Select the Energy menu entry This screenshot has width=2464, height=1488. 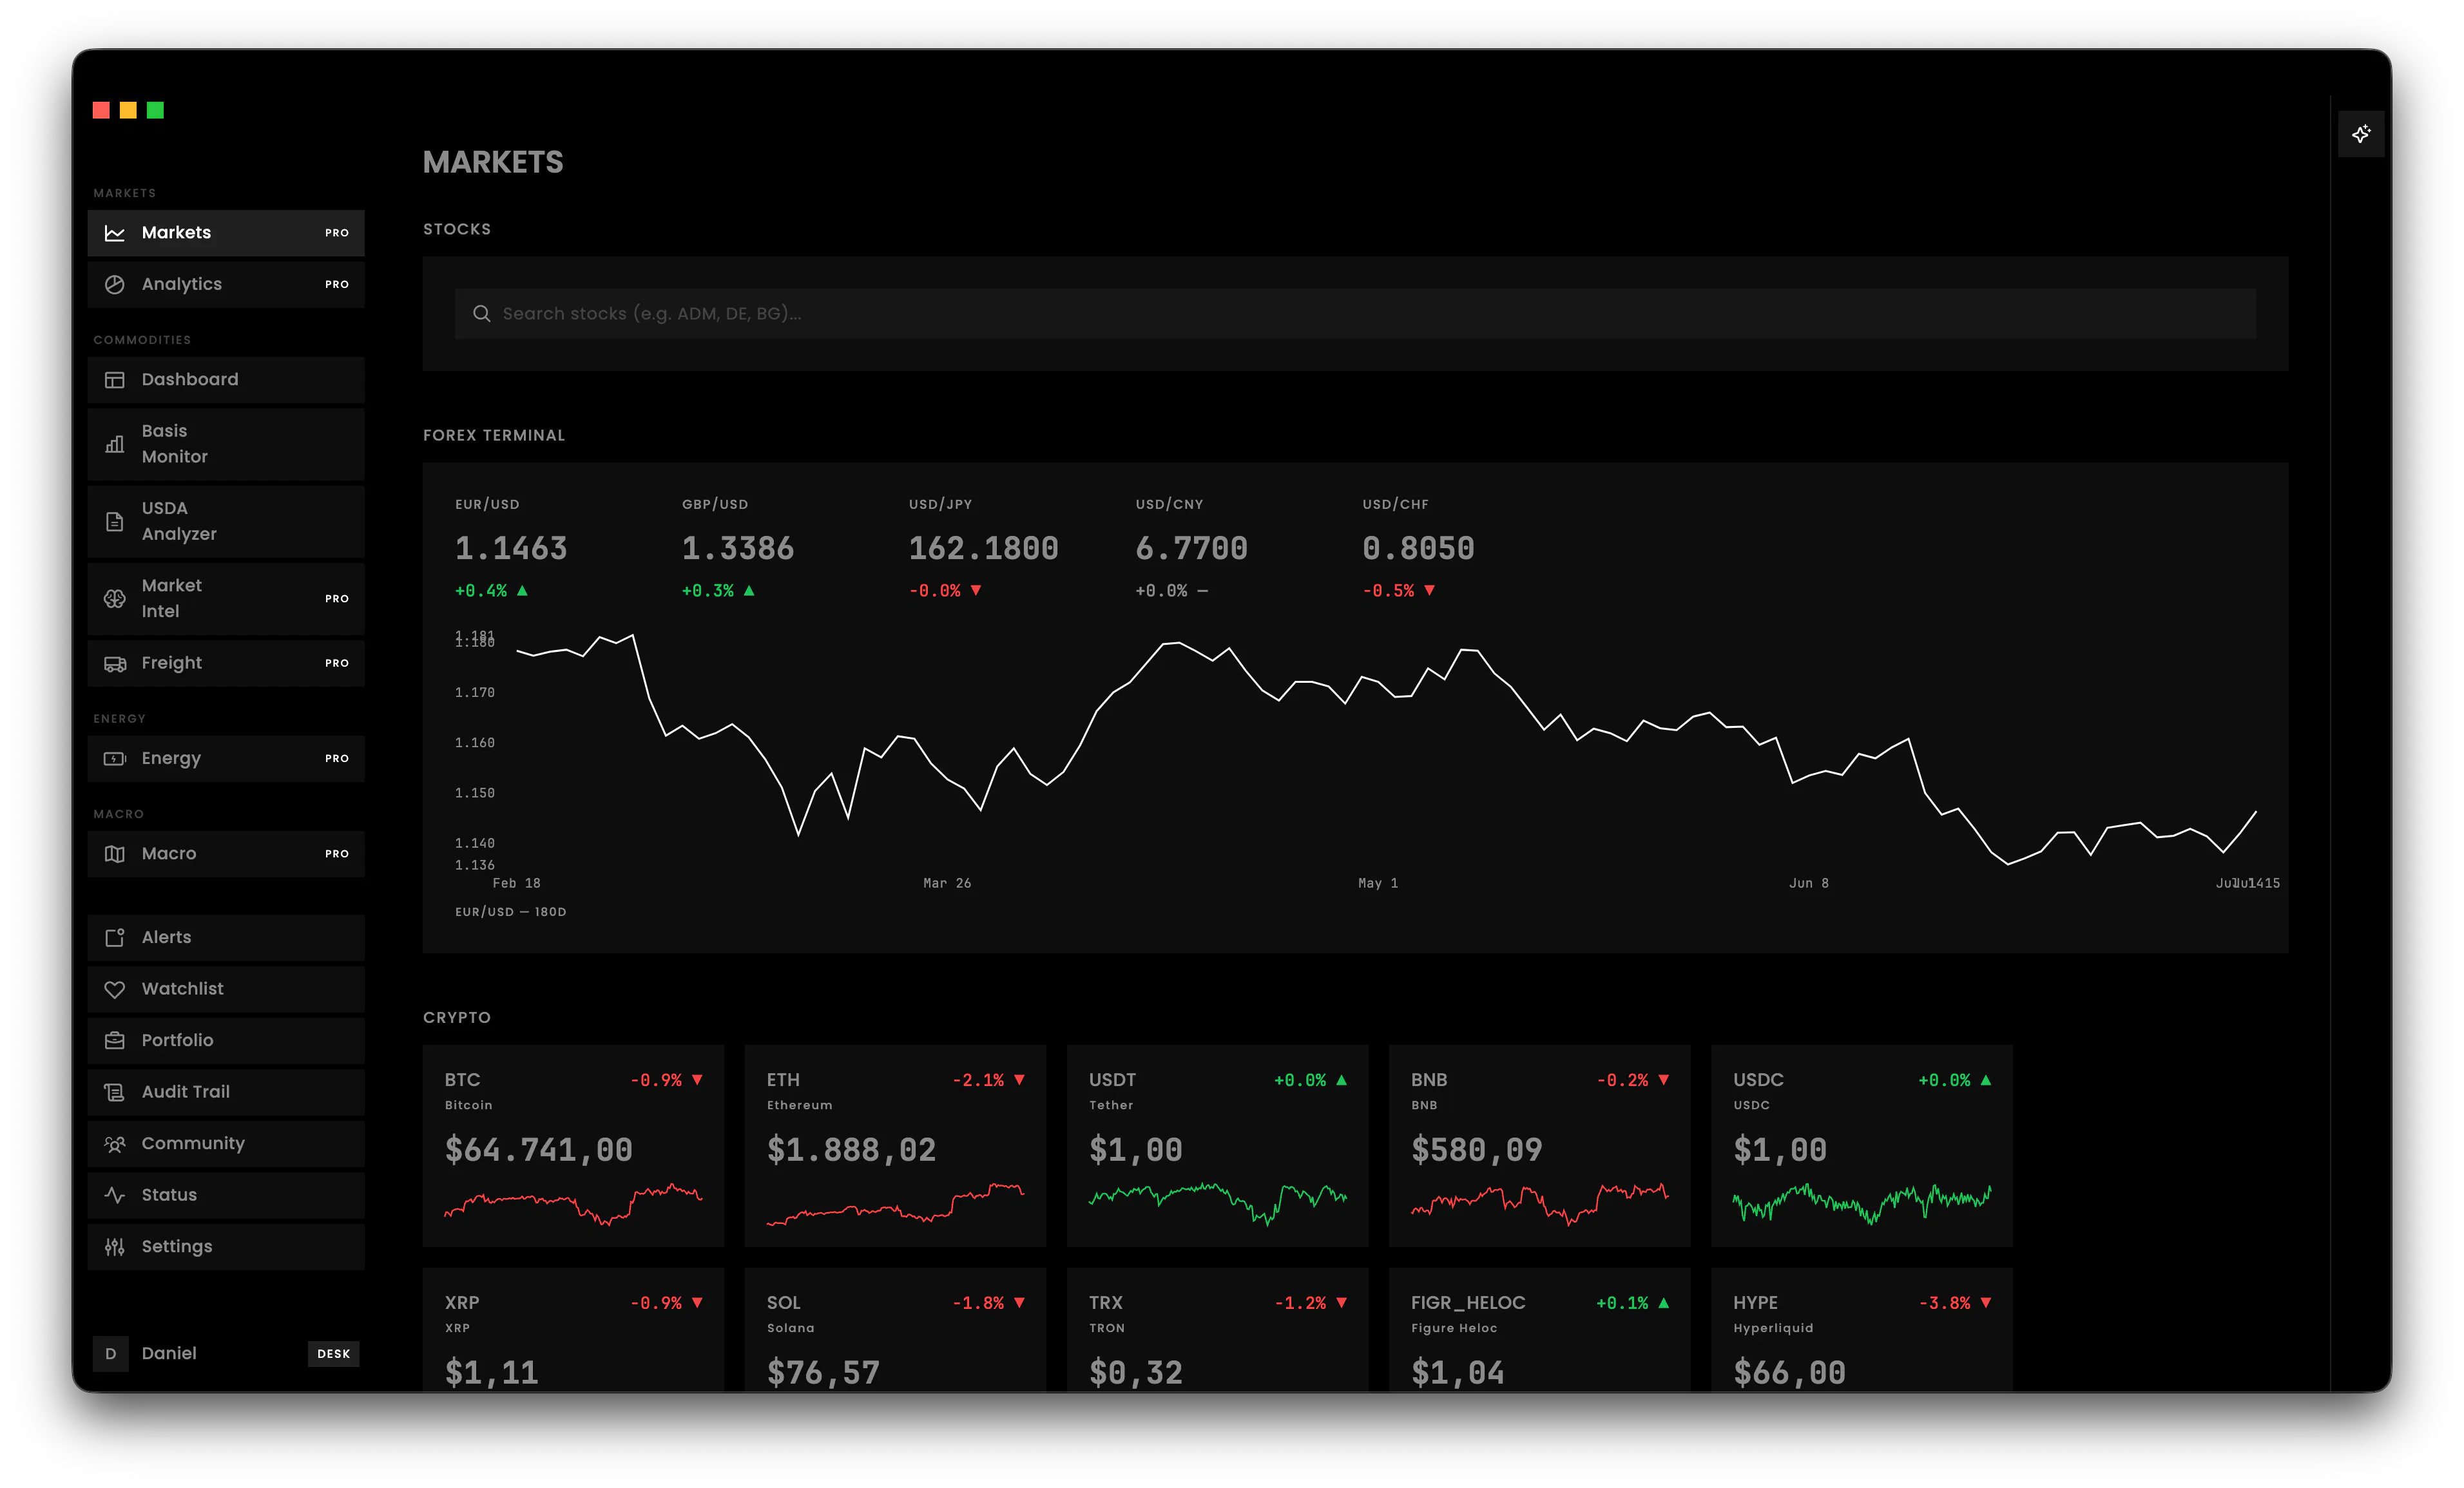[x=226, y=759]
